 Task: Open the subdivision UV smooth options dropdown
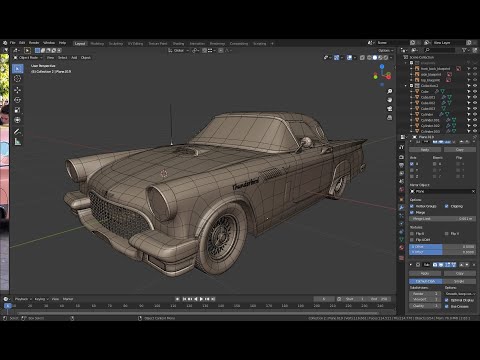460,294
